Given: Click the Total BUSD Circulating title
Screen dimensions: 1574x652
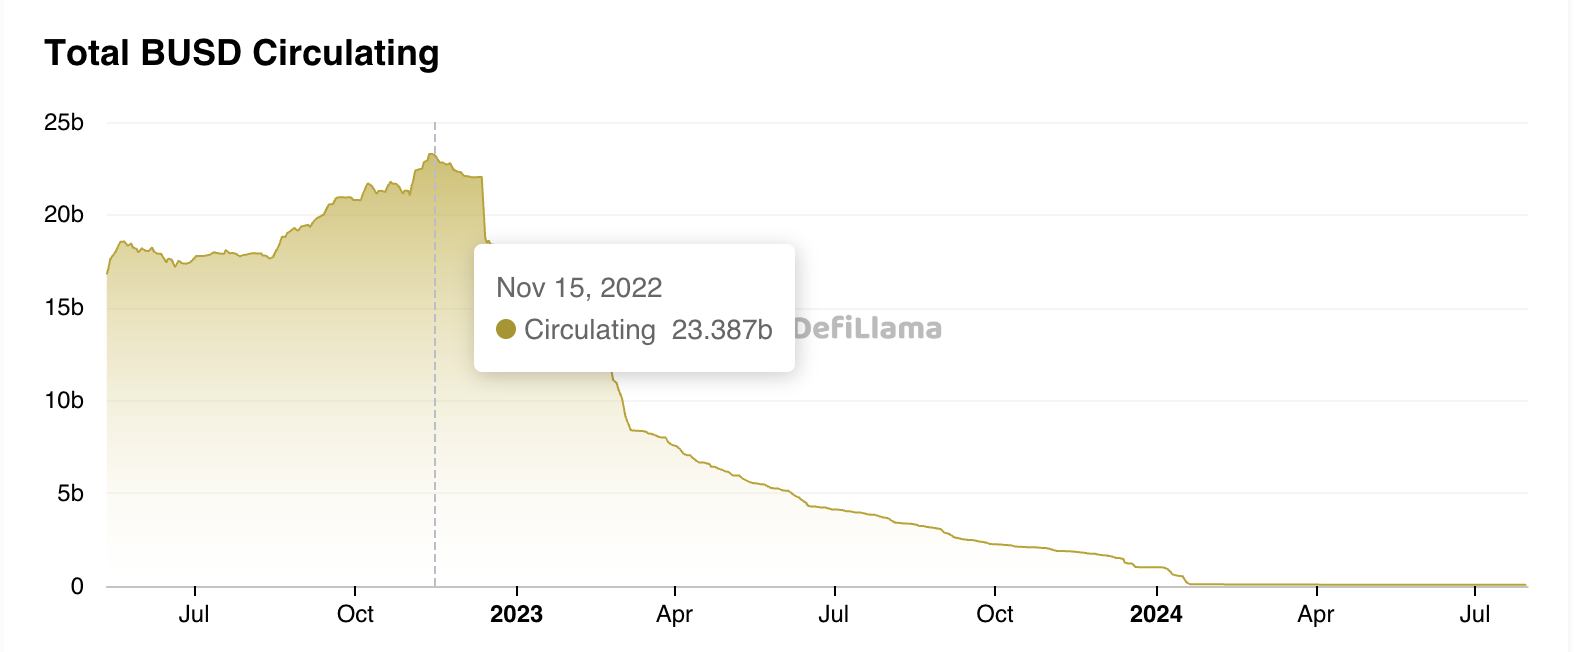Looking at the screenshot, I should coord(242,53).
